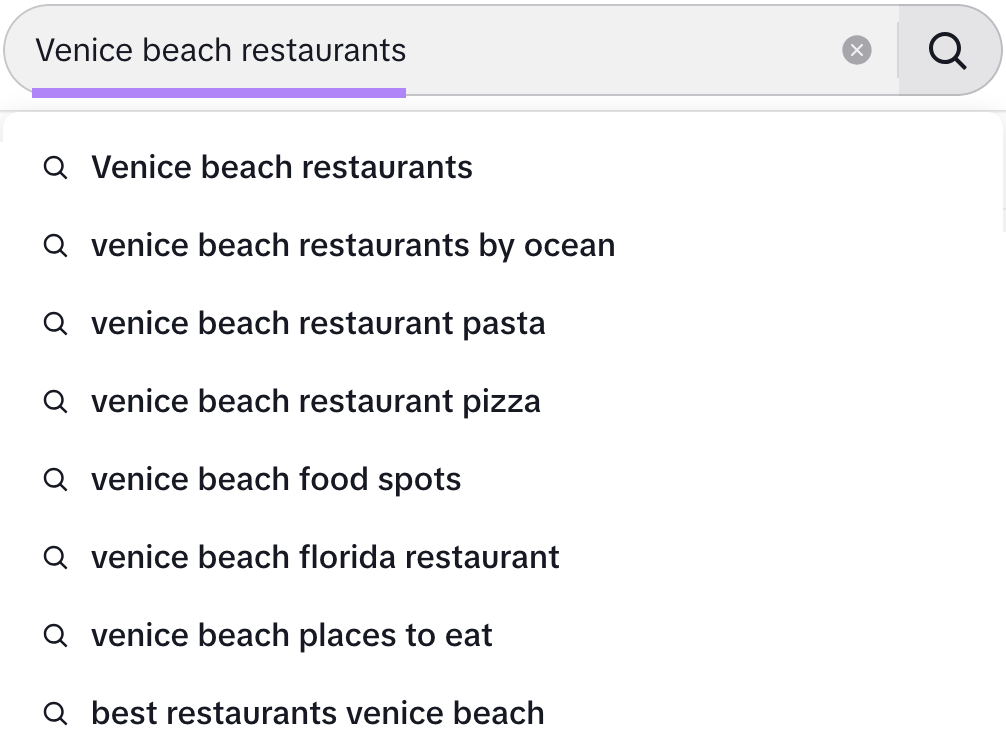Click the magnifier icon beside "Venice beach restaurants"
The height and width of the screenshot is (754, 1006).
pyautogui.click(x=56, y=167)
